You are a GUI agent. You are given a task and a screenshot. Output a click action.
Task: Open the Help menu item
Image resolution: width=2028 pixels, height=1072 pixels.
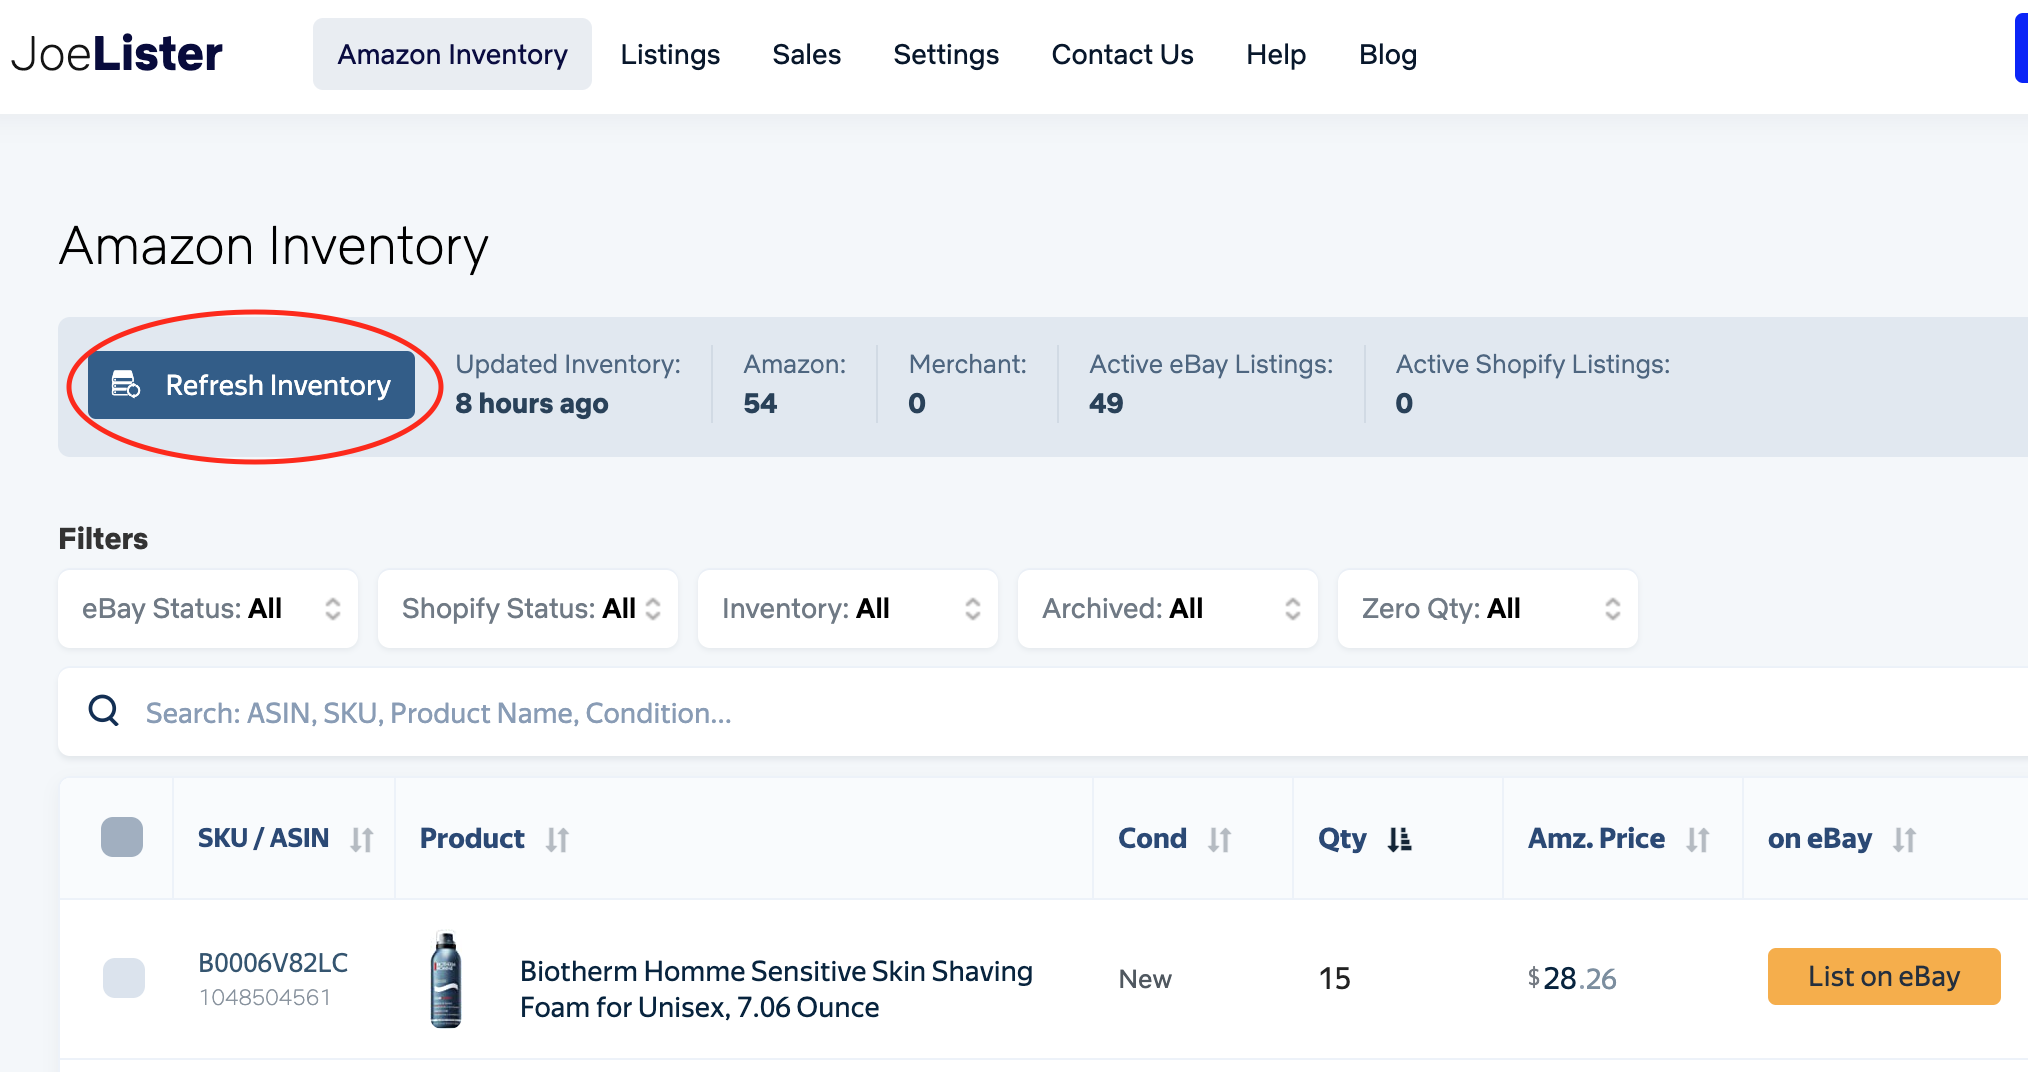(1276, 54)
